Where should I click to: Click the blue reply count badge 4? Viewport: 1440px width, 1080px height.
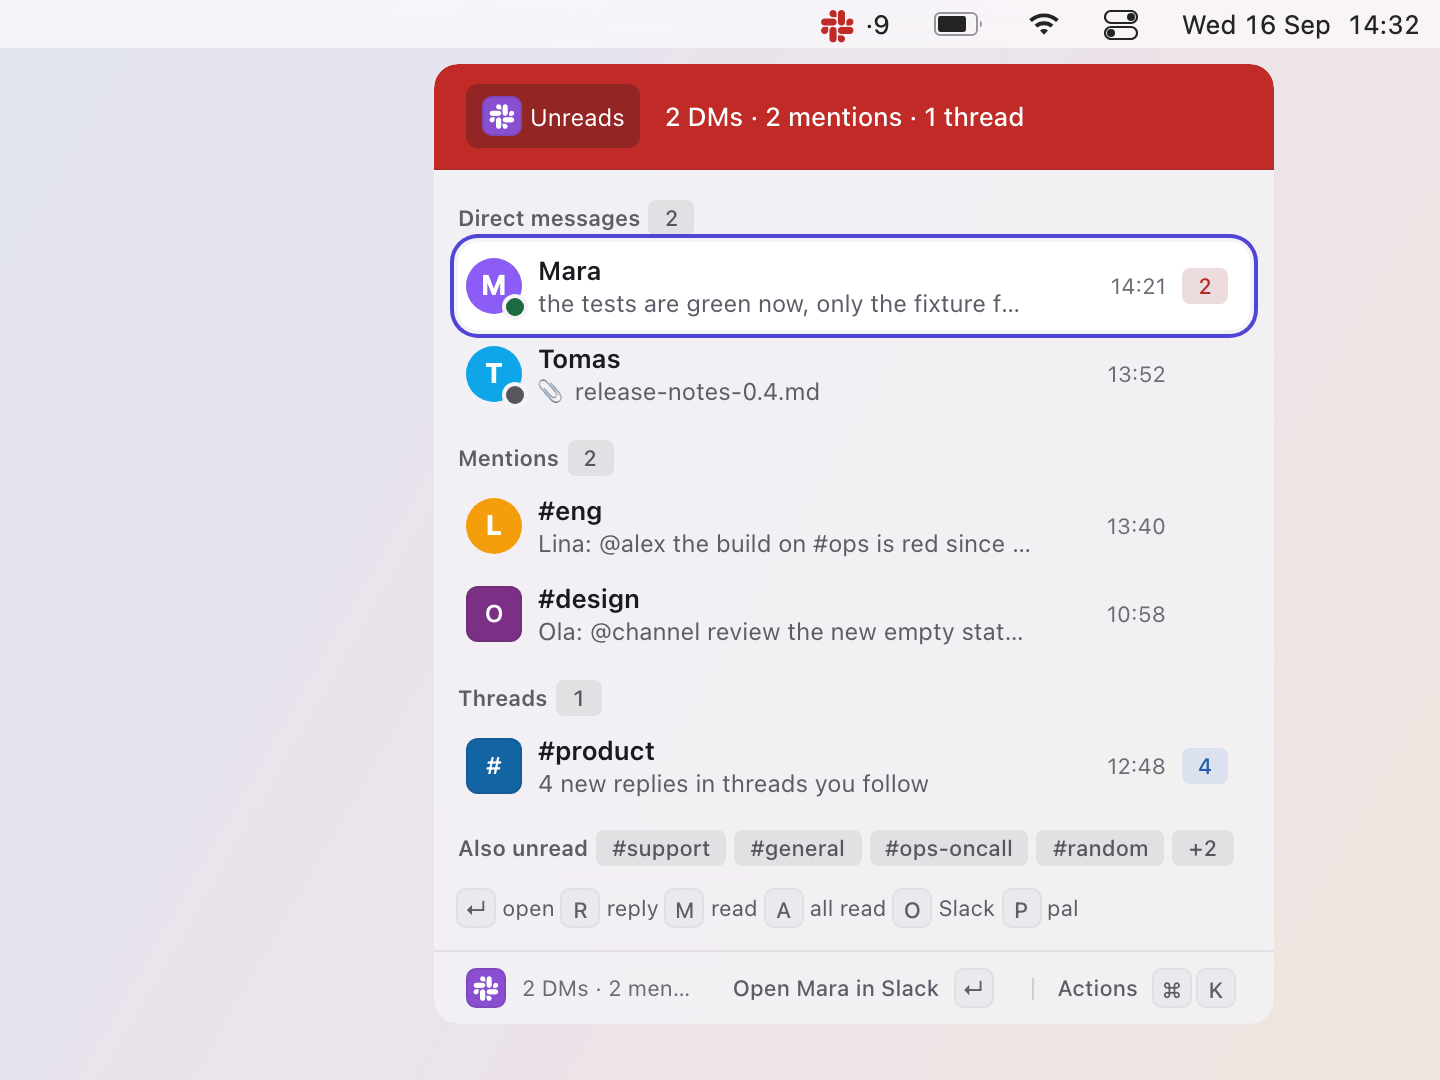1205,766
